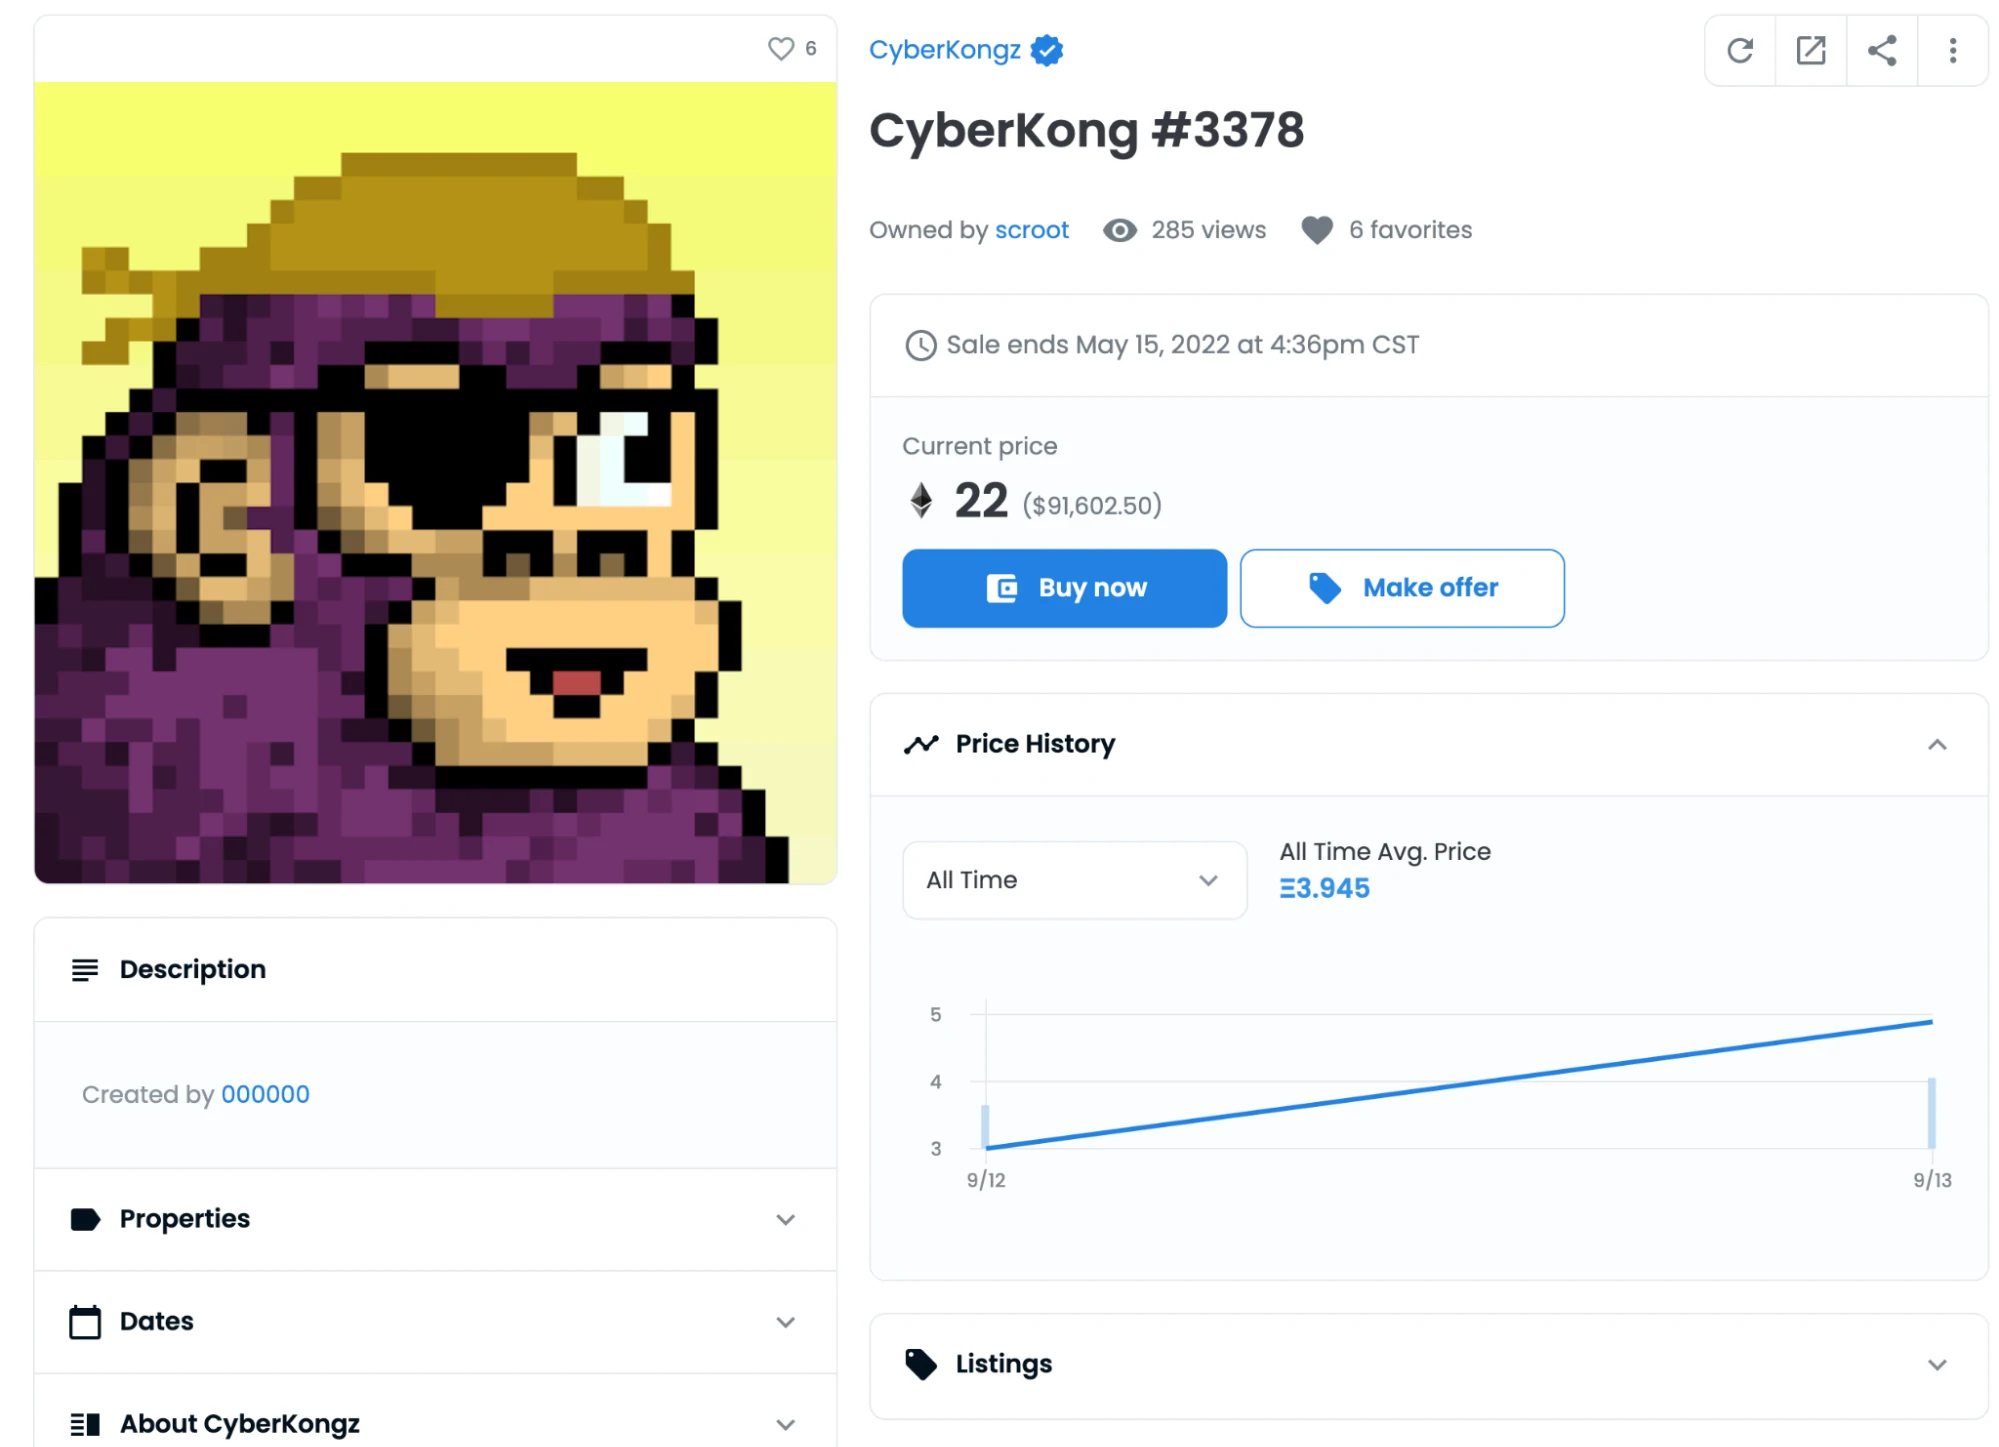Viewport: 1999px width, 1447px height.
Task: Collapse the Price History section
Action: coord(1936,745)
